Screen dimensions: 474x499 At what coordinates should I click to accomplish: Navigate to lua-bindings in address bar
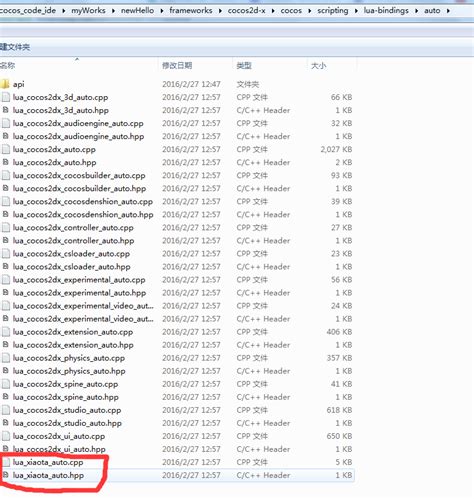(x=386, y=11)
